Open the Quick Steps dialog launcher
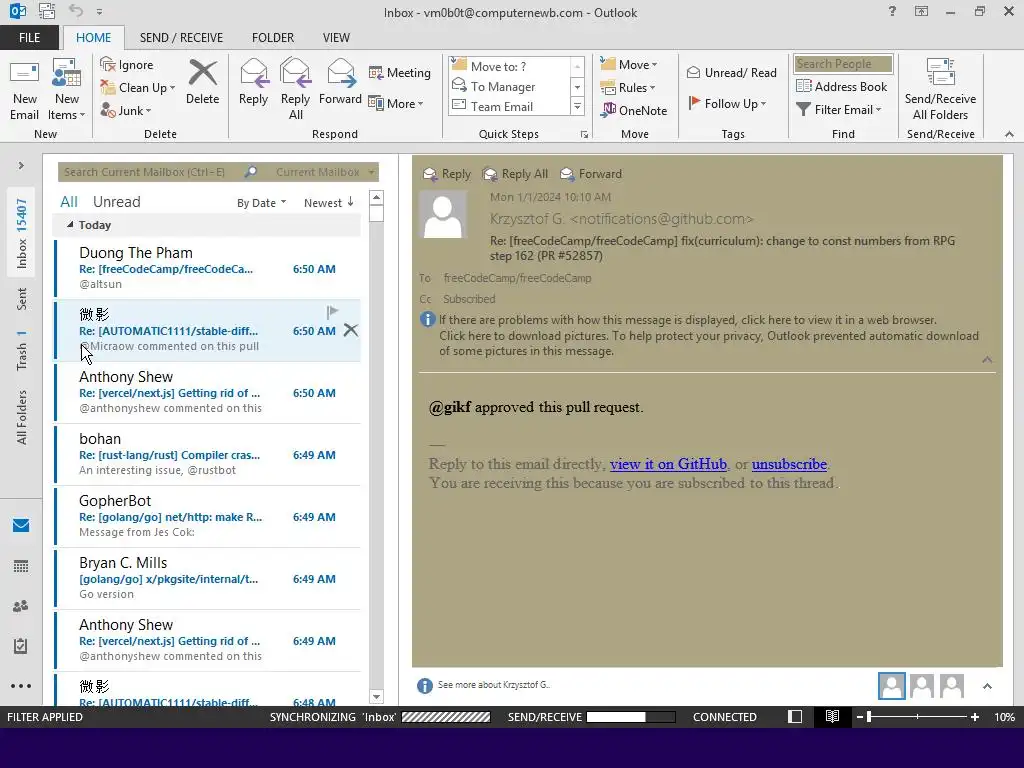Screen dimensions: 1024x768 pyautogui.click(x=584, y=135)
